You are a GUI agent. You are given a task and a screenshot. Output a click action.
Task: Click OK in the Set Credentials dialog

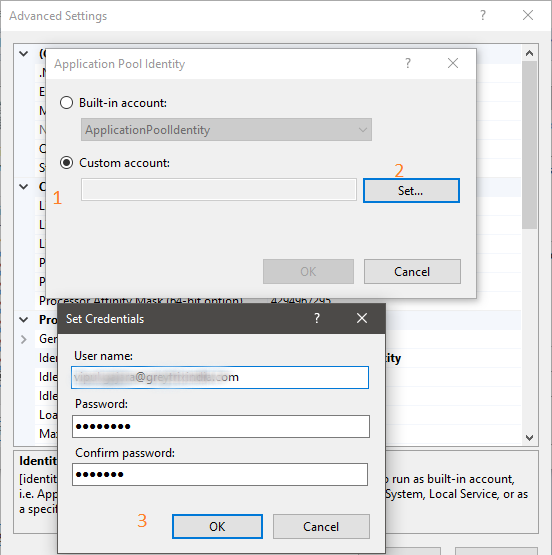coord(217,527)
